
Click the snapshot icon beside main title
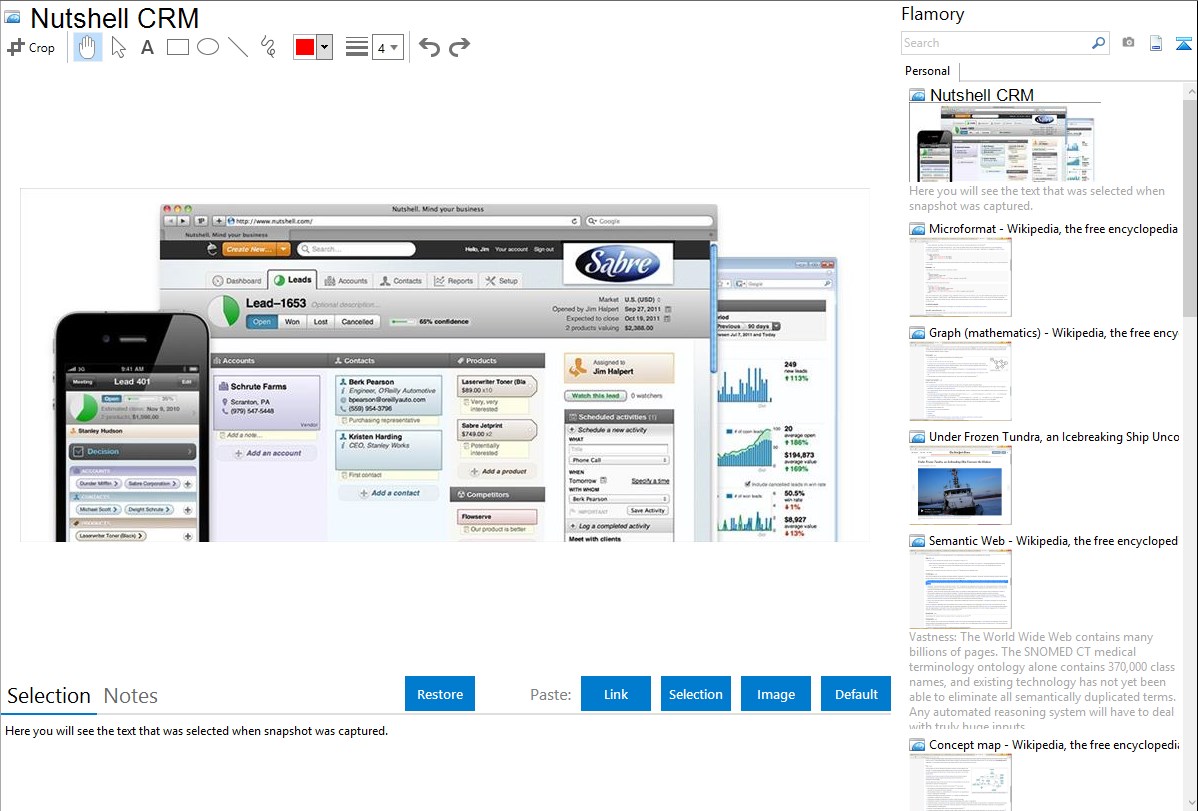pos(12,17)
